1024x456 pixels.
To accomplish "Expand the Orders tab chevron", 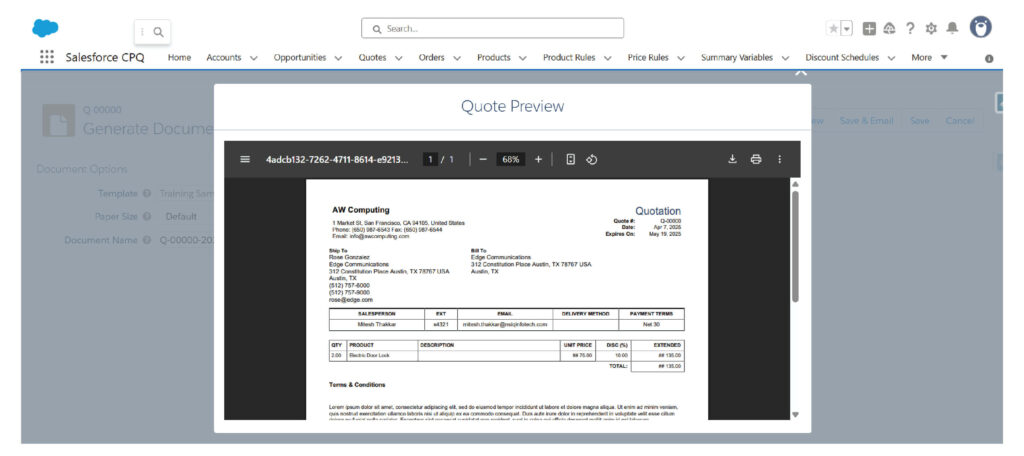I will (x=457, y=58).
